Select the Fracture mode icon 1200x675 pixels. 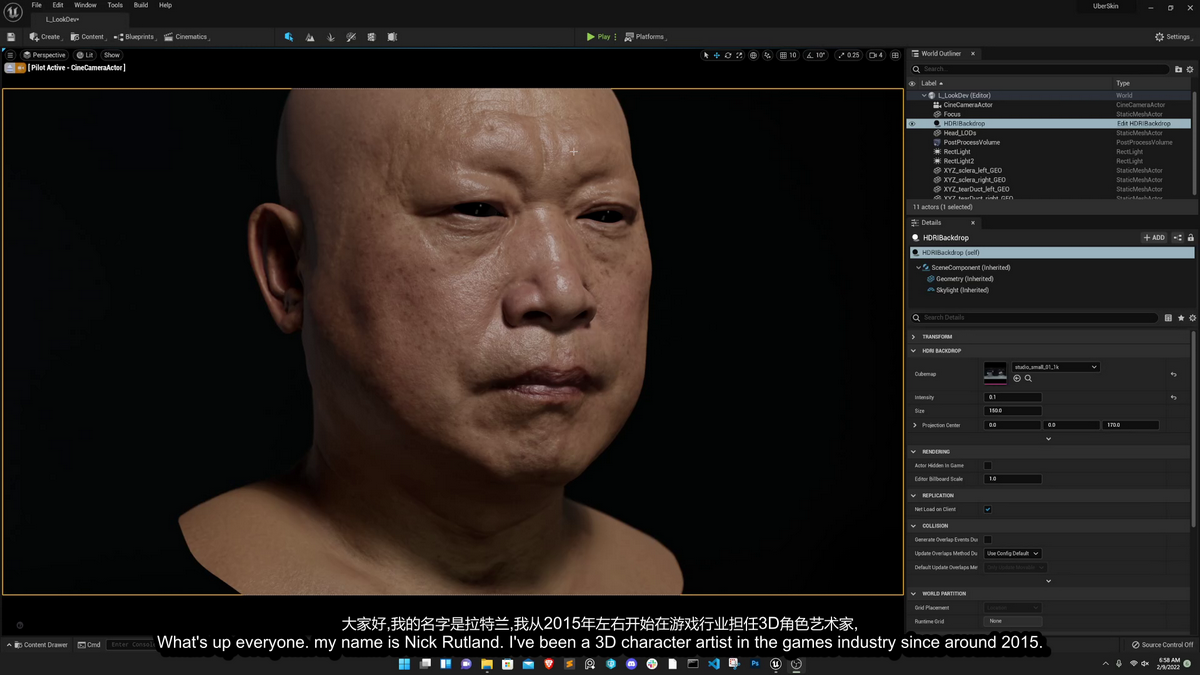371,37
